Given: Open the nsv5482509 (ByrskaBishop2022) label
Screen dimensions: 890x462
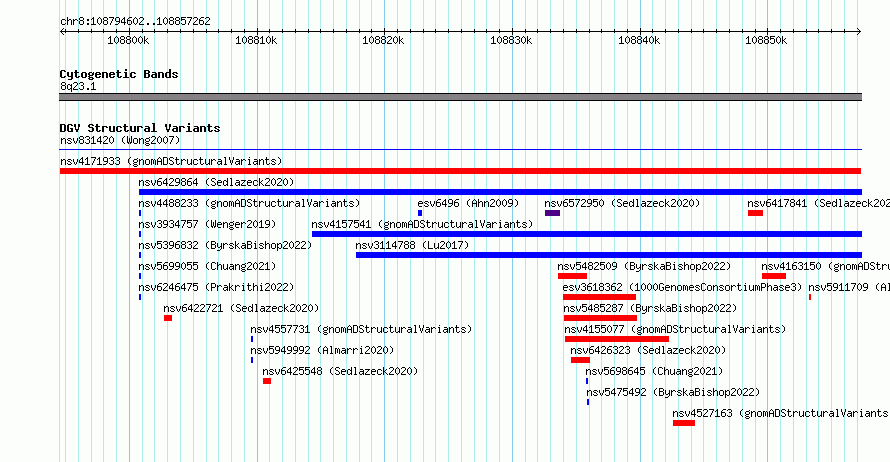Looking at the screenshot, I should click(644, 266).
